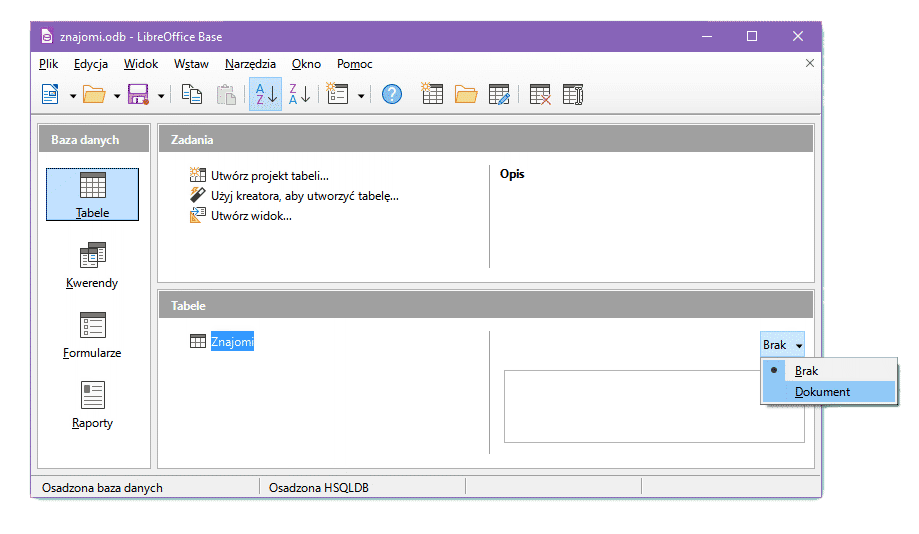Screen dimensions: 919x534
Task: Select Formularze in the database pane
Action: click(92, 335)
